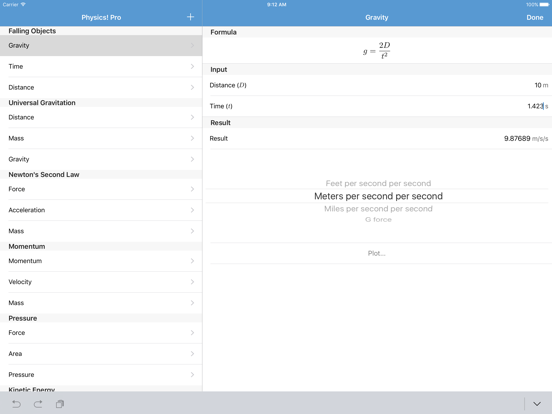The width and height of the screenshot is (552, 414).
Task: Click the undo arrow icon
Action: click(16, 404)
